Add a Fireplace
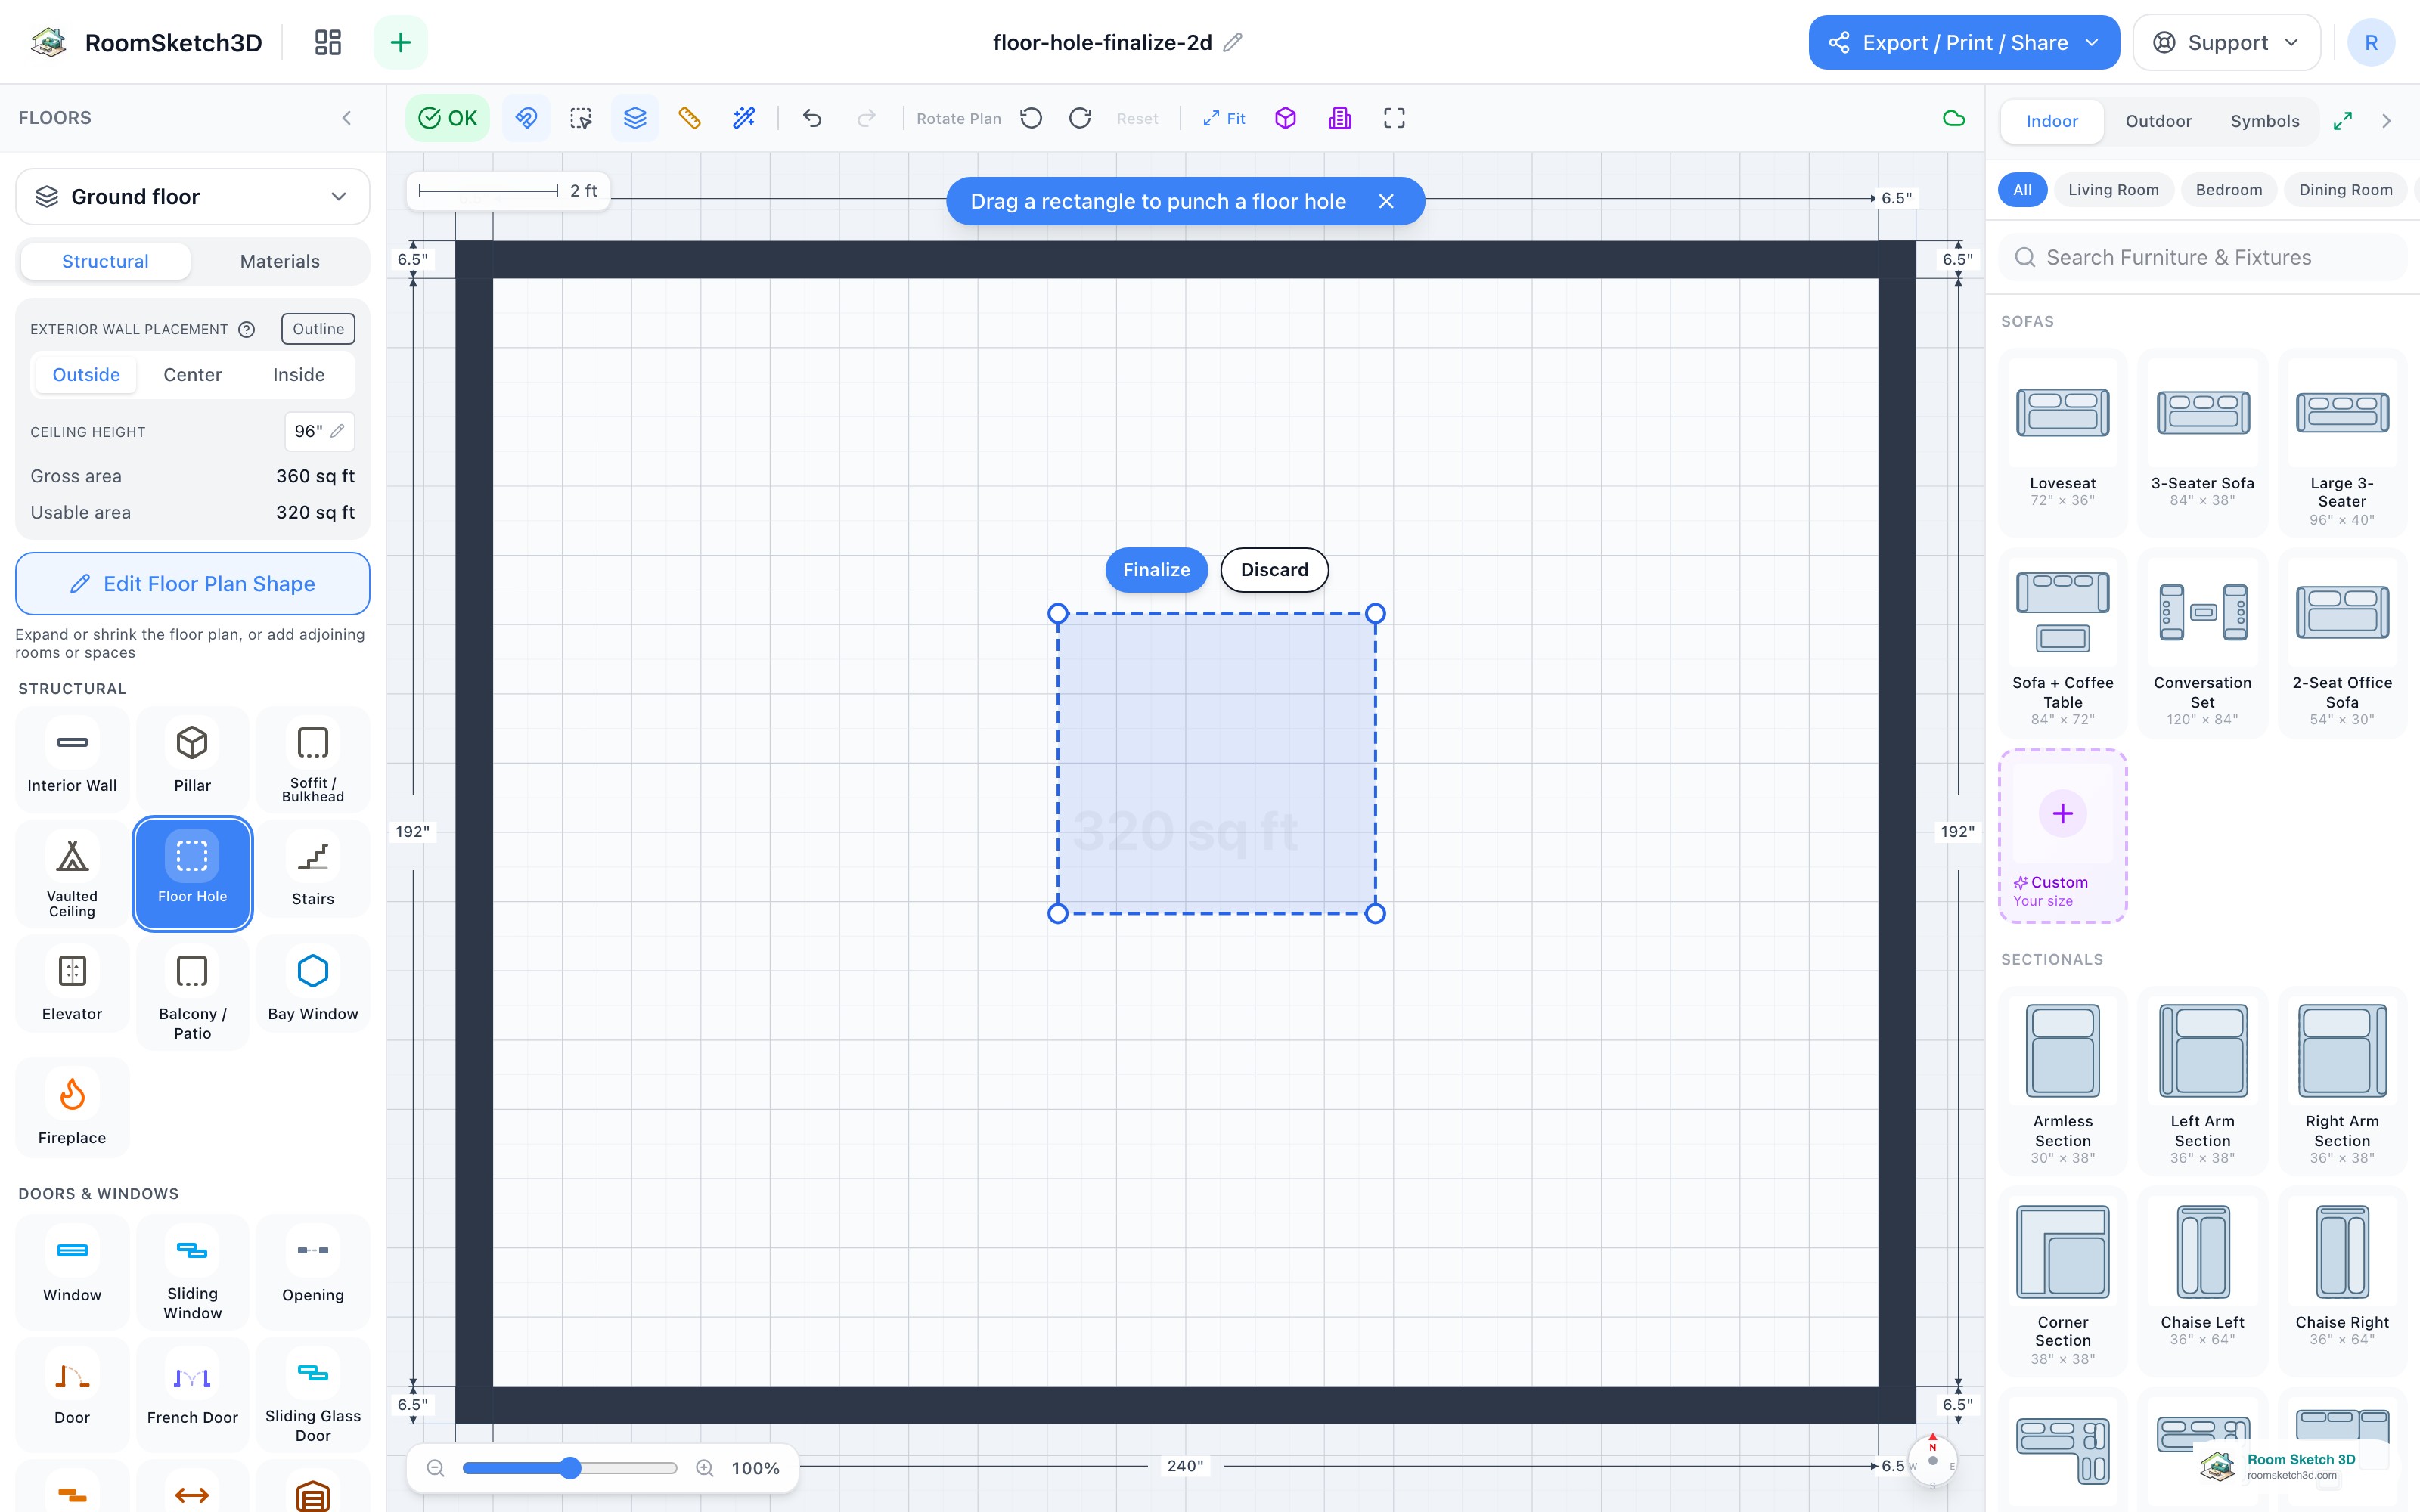The width and height of the screenshot is (2420, 1512). (x=72, y=1108)
